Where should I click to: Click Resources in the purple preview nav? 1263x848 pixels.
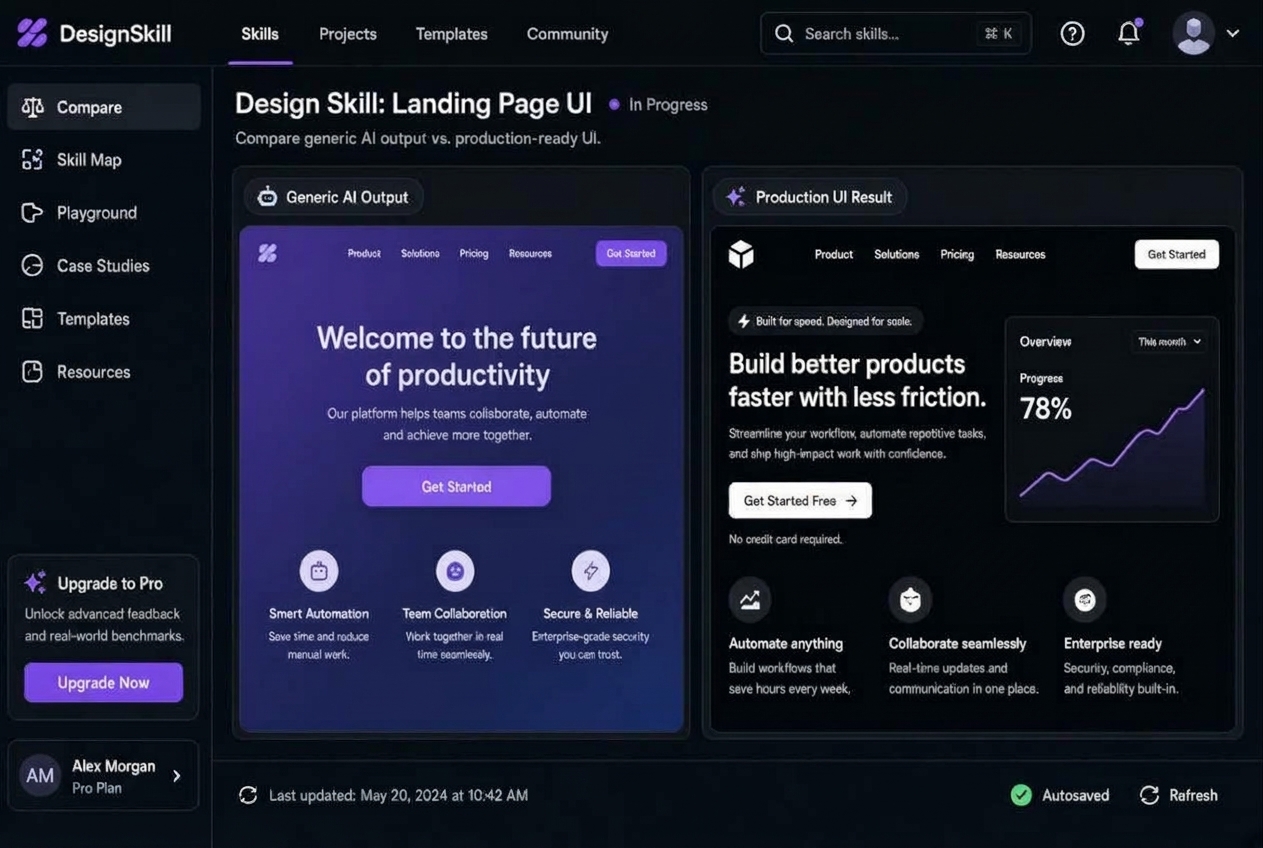coord(530,254)
